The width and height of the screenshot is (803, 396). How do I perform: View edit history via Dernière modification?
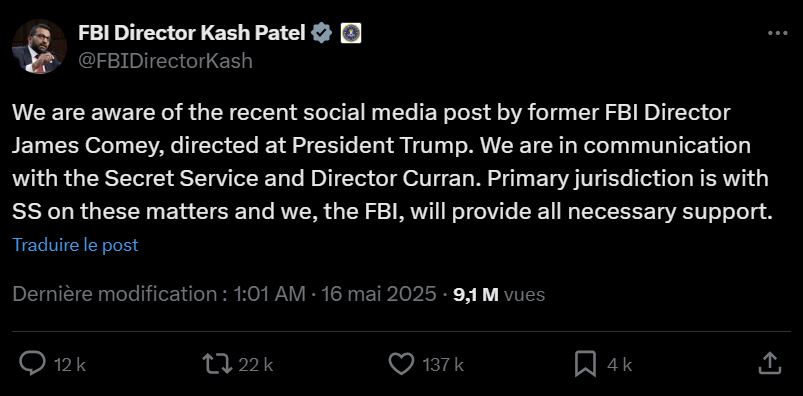(121, 295)
